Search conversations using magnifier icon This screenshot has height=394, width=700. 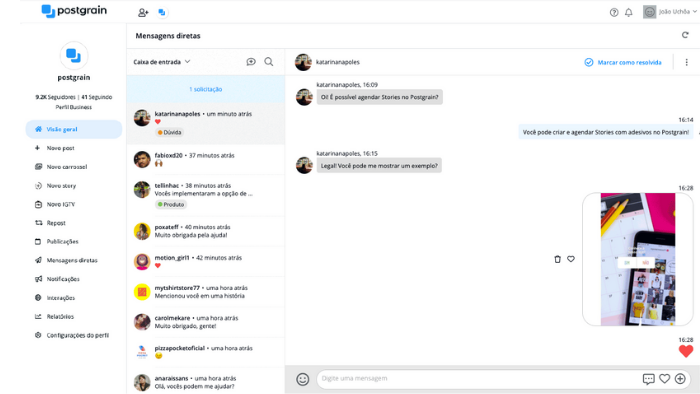pos(269,62)
